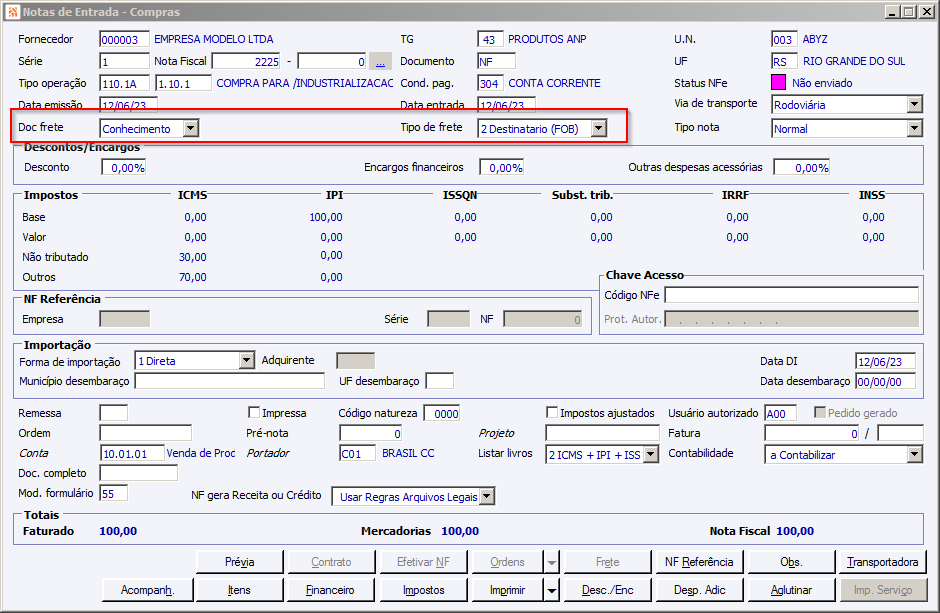Open the arrow next to the Imprimir button
This screenshot has width=940, height=613.
pyautogui.click(x=552, y=590)
